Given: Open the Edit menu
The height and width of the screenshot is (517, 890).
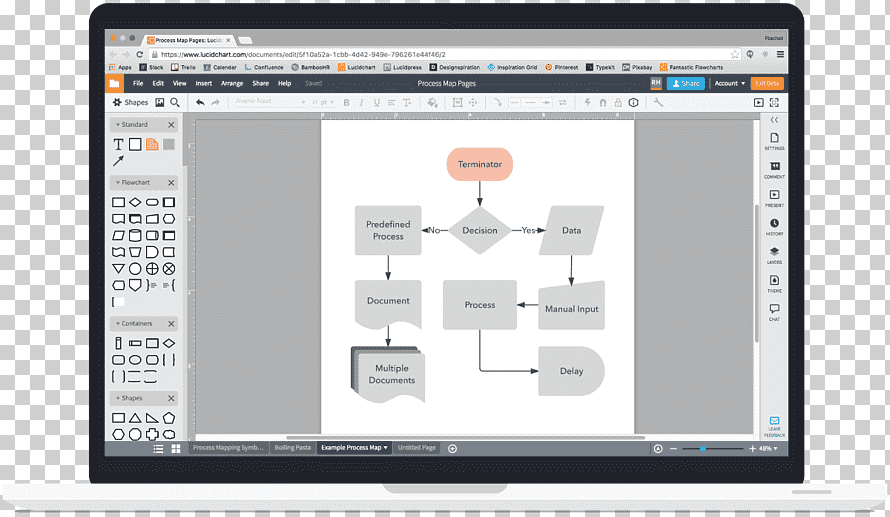Looking at the screenshot, I should pyautogui.click(x=158, y=83).
